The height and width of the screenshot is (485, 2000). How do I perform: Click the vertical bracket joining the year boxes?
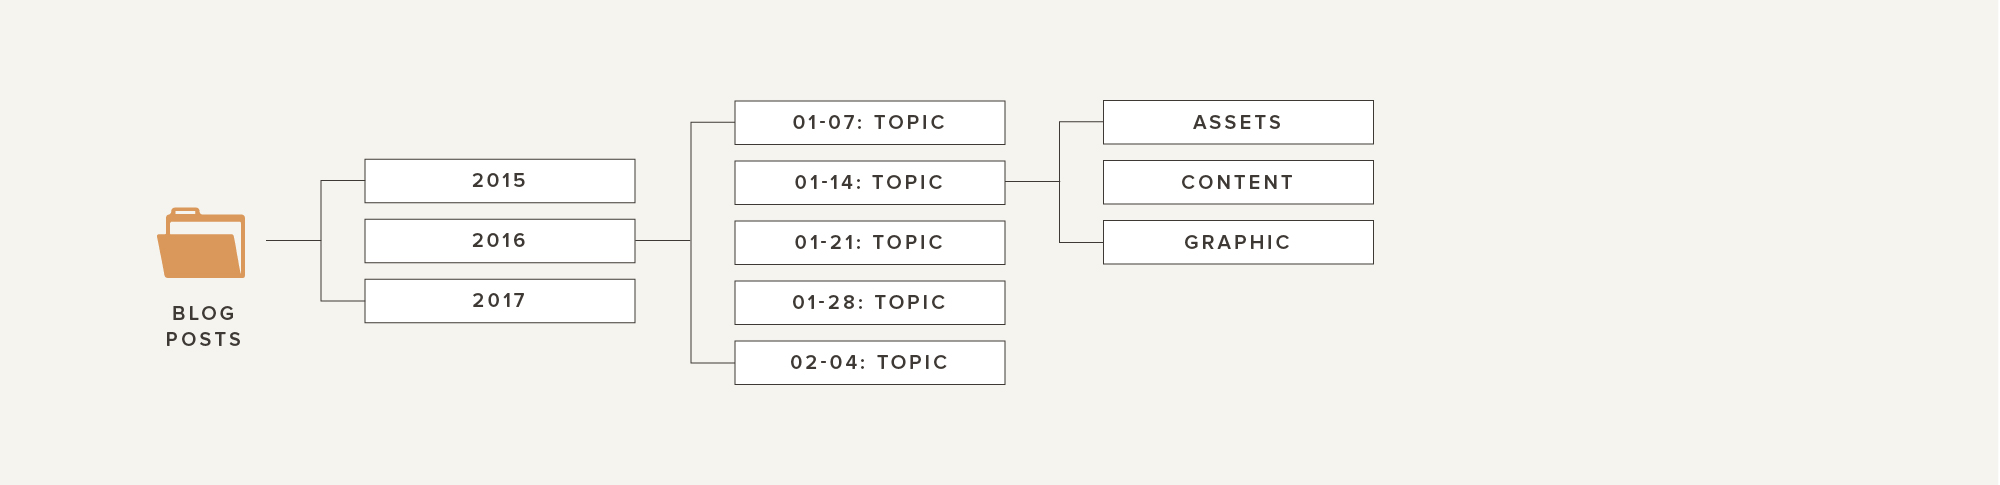click(321, 241)
